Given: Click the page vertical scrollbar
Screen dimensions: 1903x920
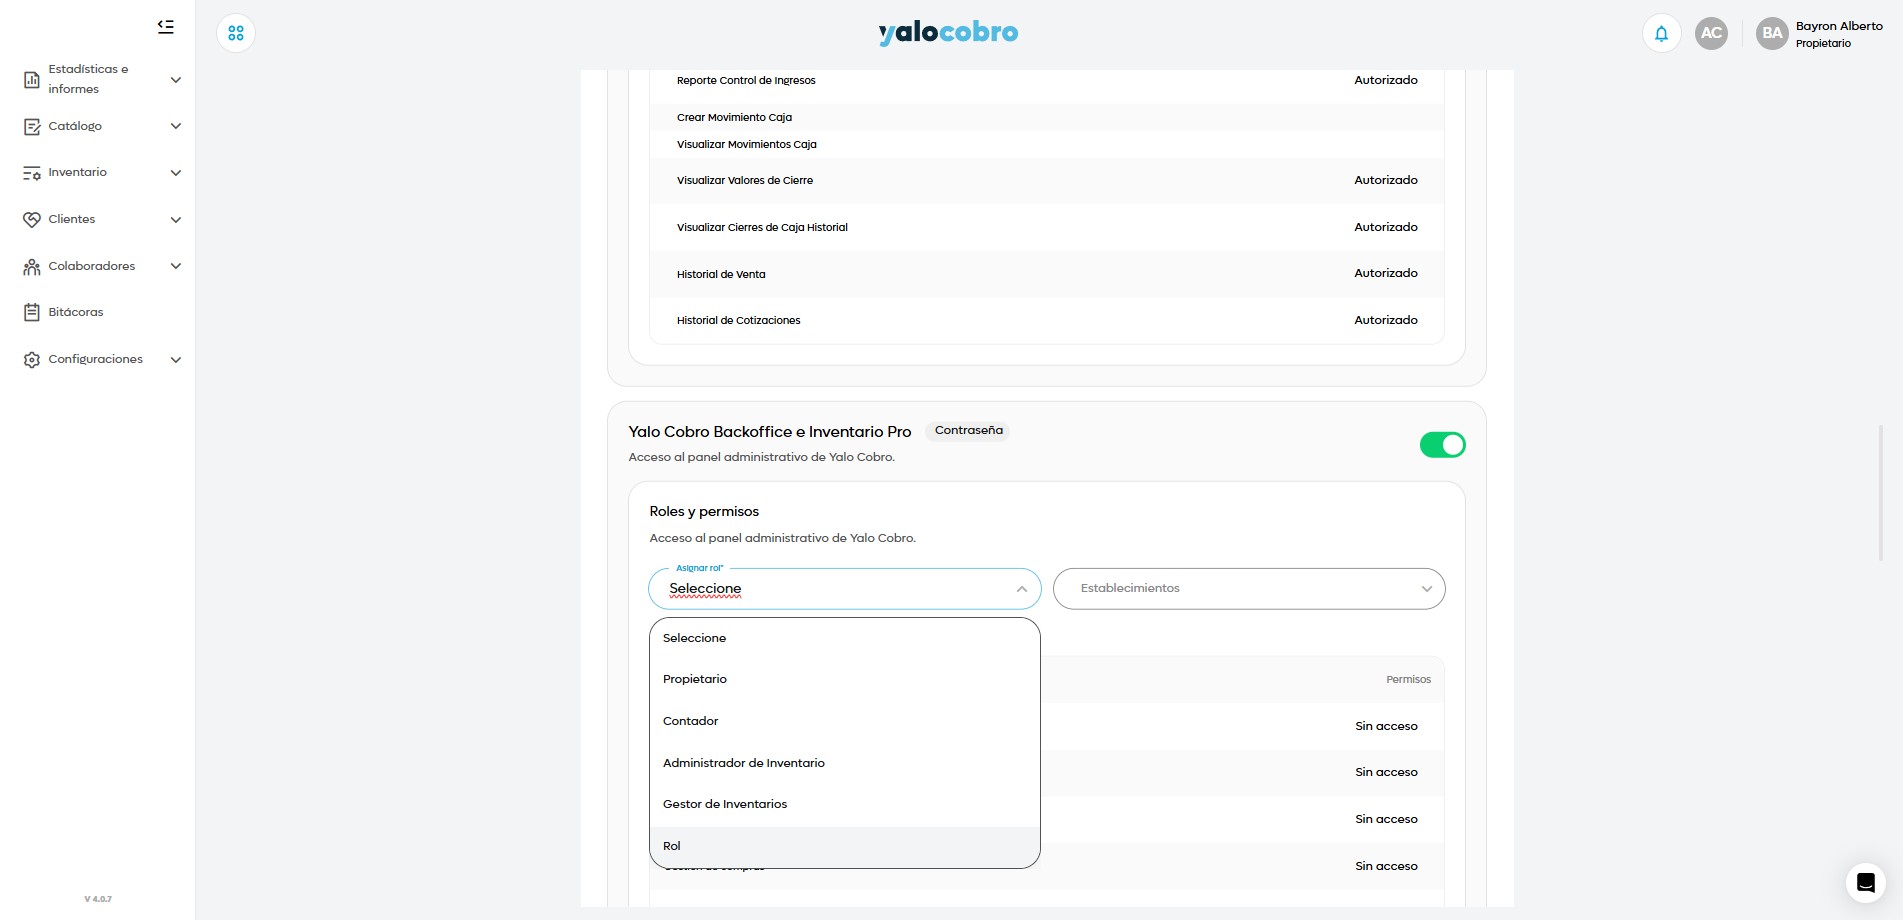Looking at the screenshot, I should [1880, 492].
